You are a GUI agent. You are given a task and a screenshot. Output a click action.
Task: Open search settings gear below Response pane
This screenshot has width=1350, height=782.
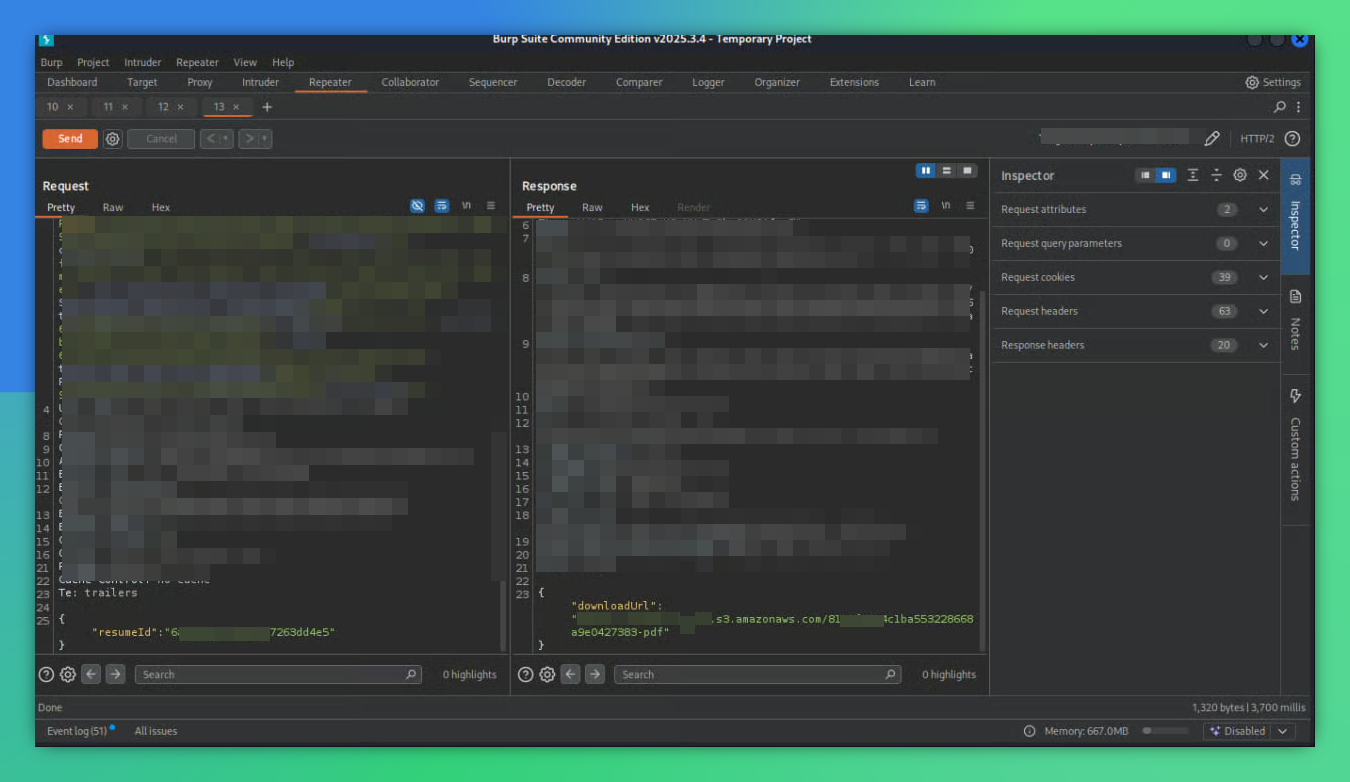(548, 675)
